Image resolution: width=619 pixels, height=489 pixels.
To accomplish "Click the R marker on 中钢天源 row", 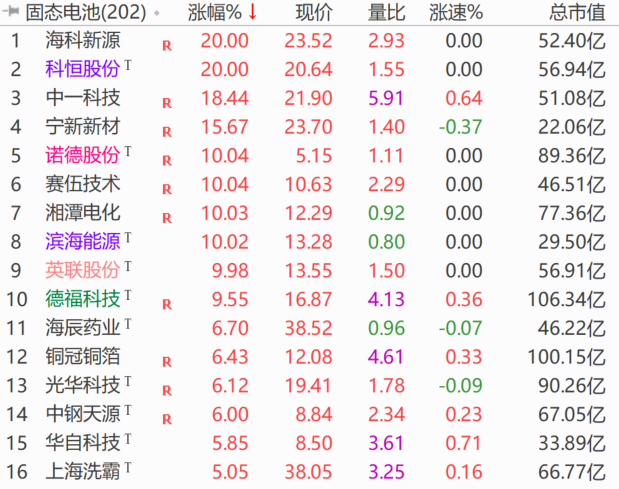I will click(167, 419).
